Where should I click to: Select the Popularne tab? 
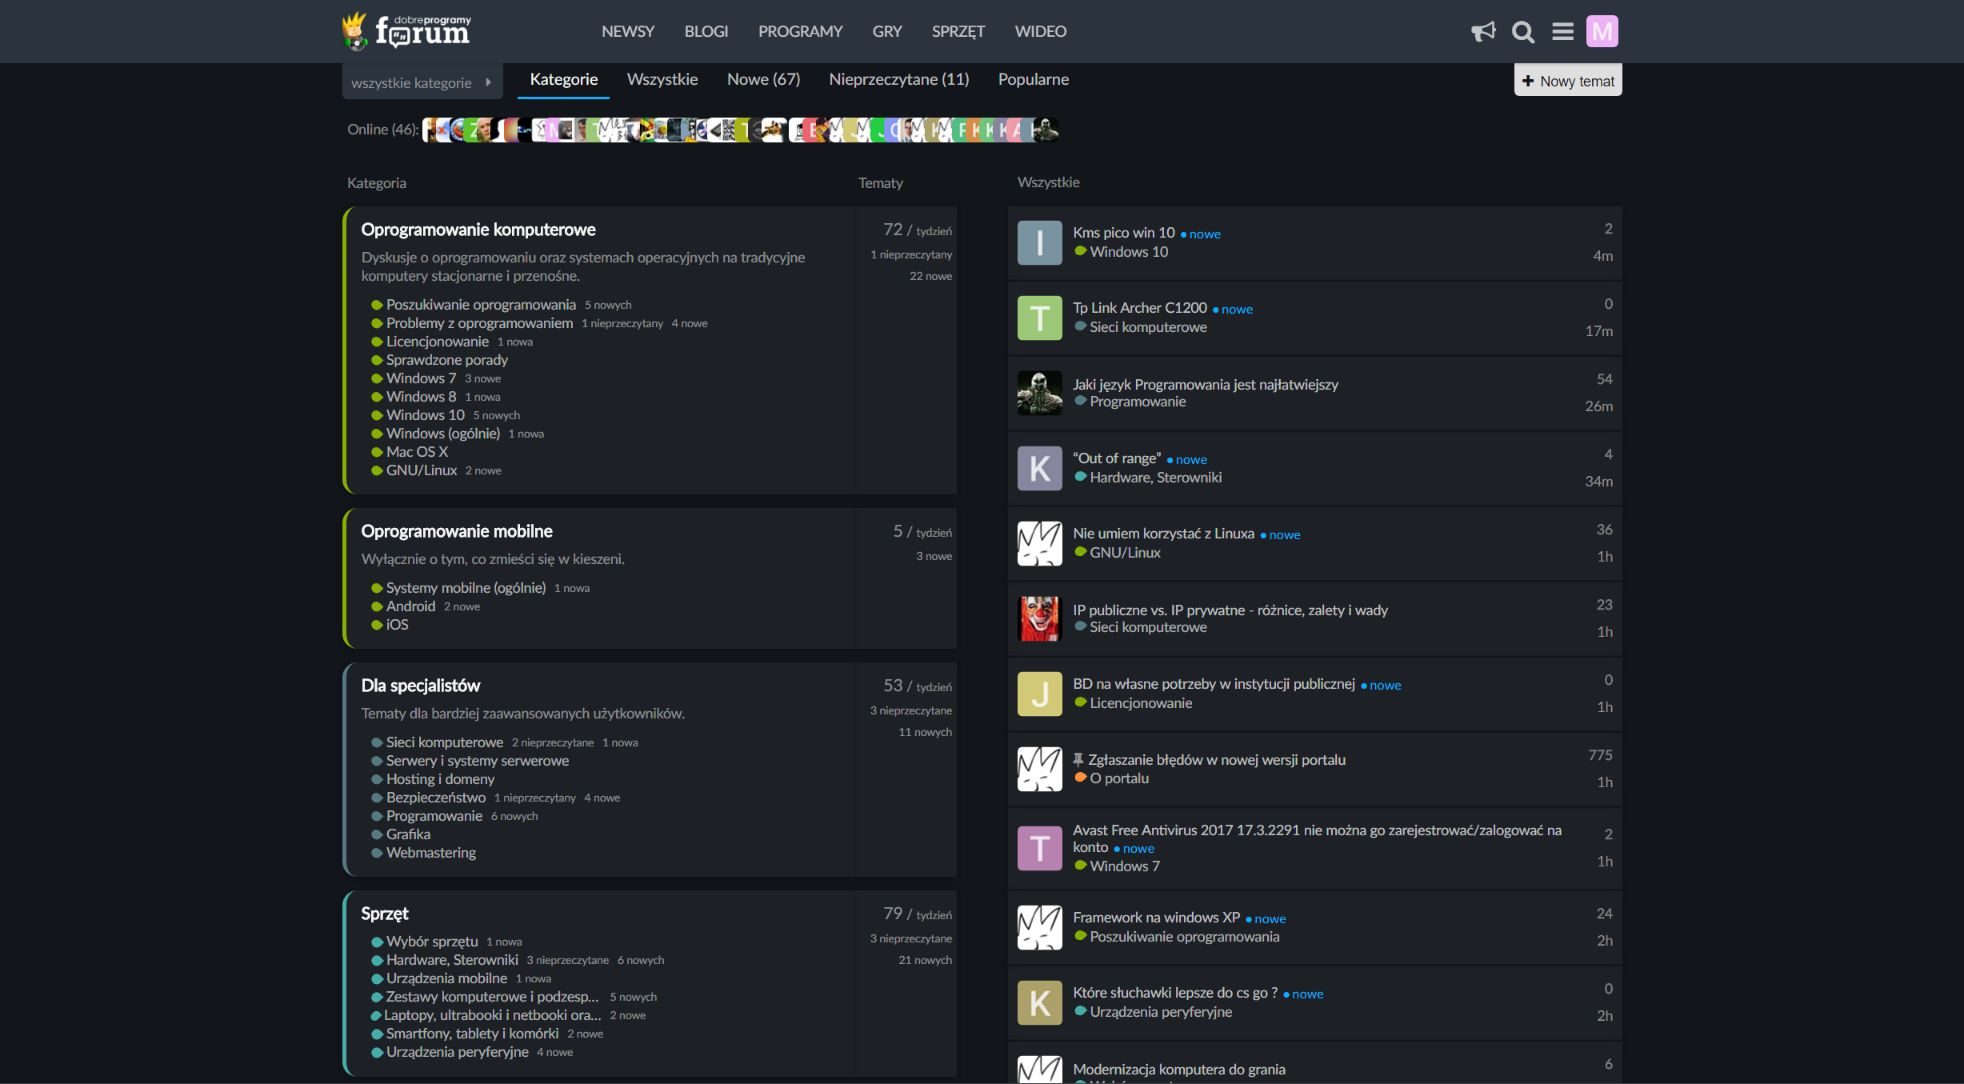[x=1033, y=79]
